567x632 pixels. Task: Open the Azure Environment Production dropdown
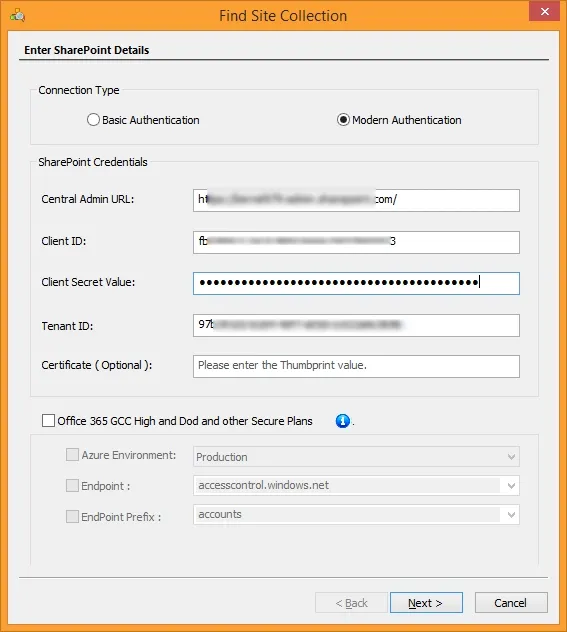pyautogui.click(x=356, y=457)
